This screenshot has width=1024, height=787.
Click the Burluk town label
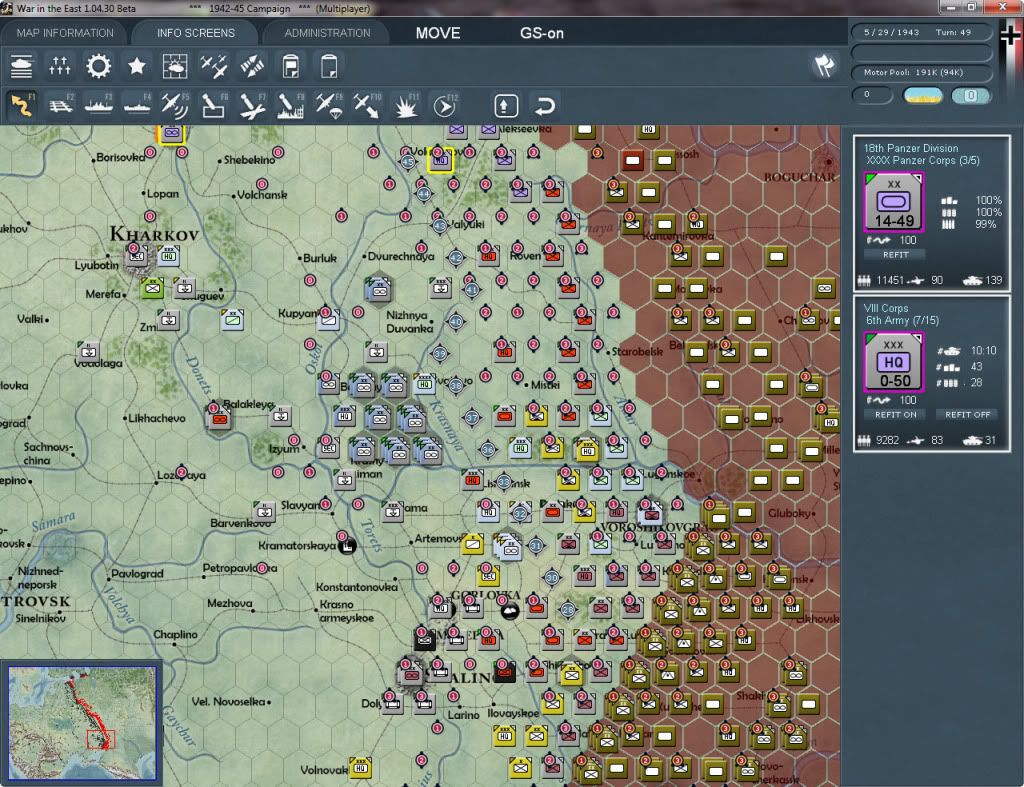click(x=320, y=258)
